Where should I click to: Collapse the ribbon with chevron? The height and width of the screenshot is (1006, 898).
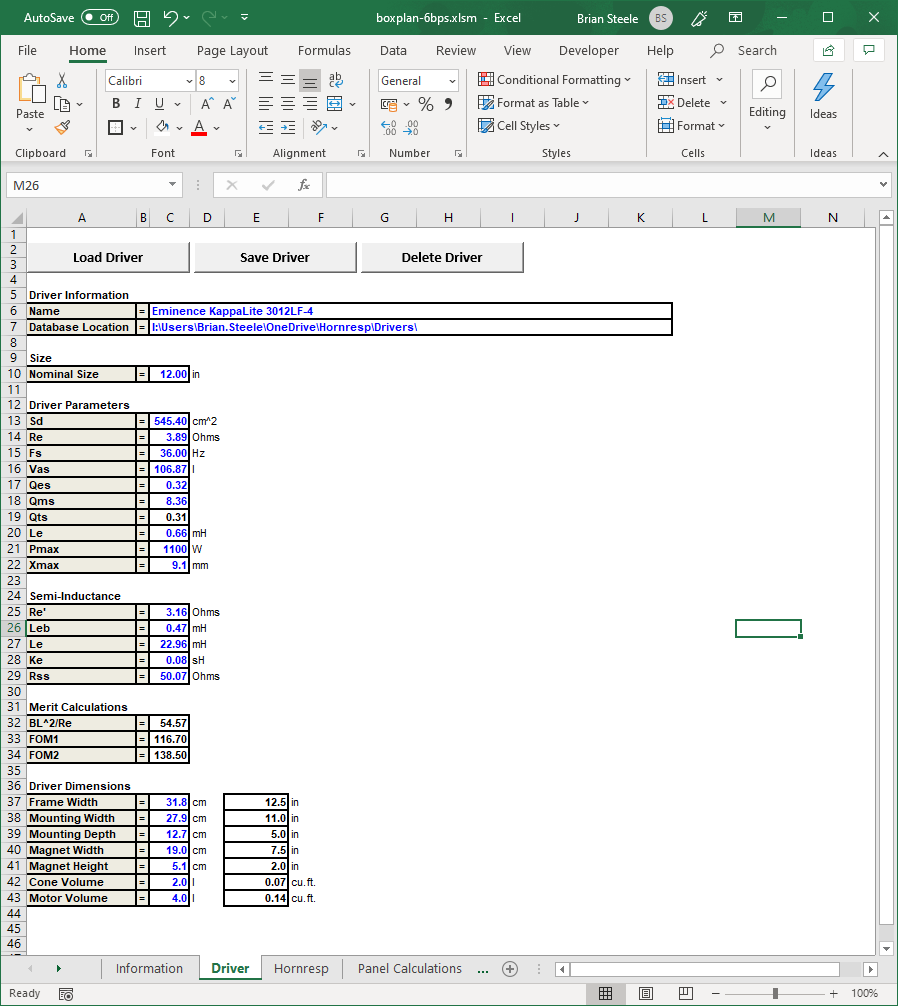[x=883, y=154]
